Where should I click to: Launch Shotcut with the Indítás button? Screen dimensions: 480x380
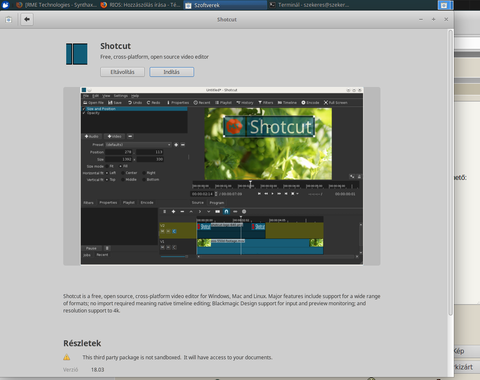(171, 72)
